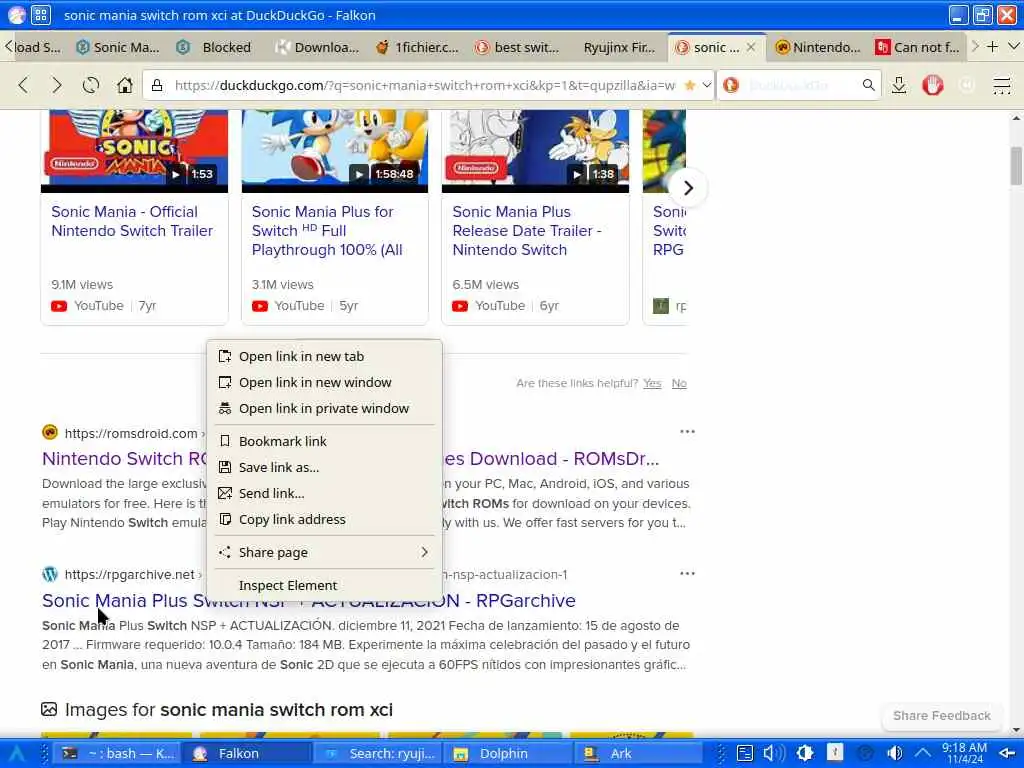Go back with the toolbar back arrow
This screenshot has height=768, width=1024.
pyautogui.click(x=24, y=85)
